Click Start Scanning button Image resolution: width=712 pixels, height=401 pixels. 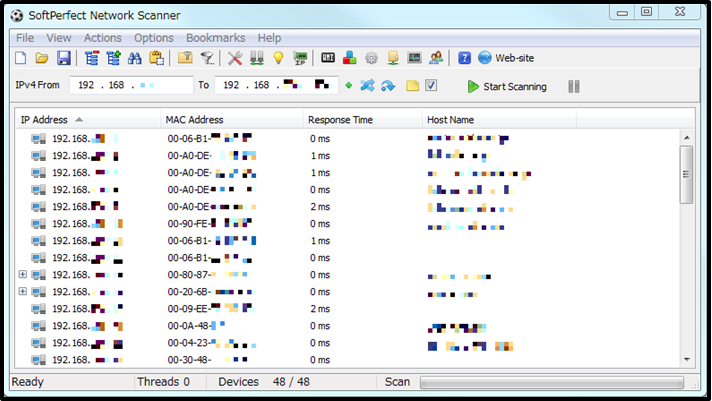[x=507, y=86]
